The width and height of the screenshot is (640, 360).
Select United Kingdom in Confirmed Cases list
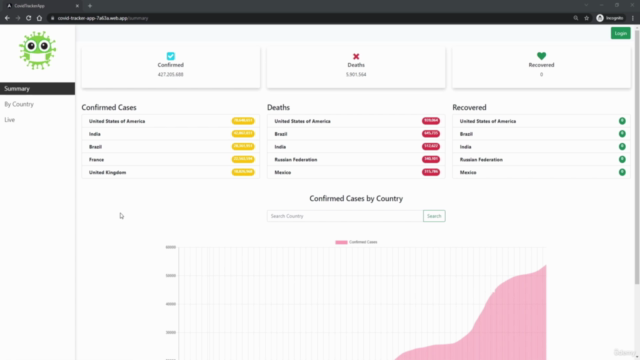(171, 172)
